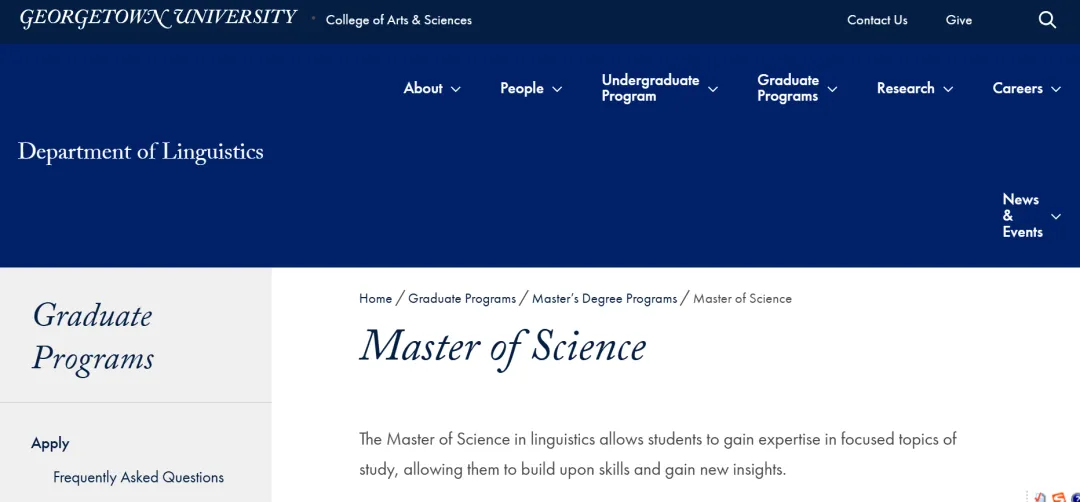This screenshot has height=502, width=1080.
Task: Open the Give link
Action: (x=959, y=20)
